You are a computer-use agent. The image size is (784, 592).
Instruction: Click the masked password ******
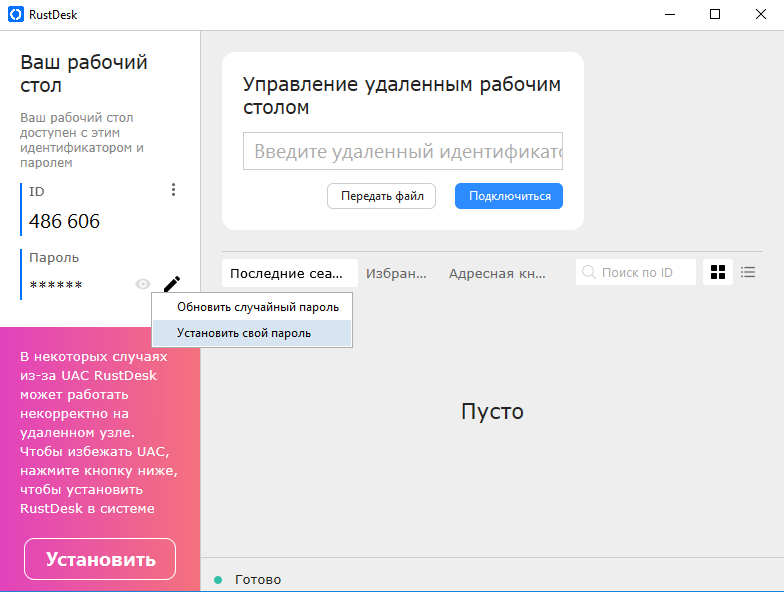[56, 285]
